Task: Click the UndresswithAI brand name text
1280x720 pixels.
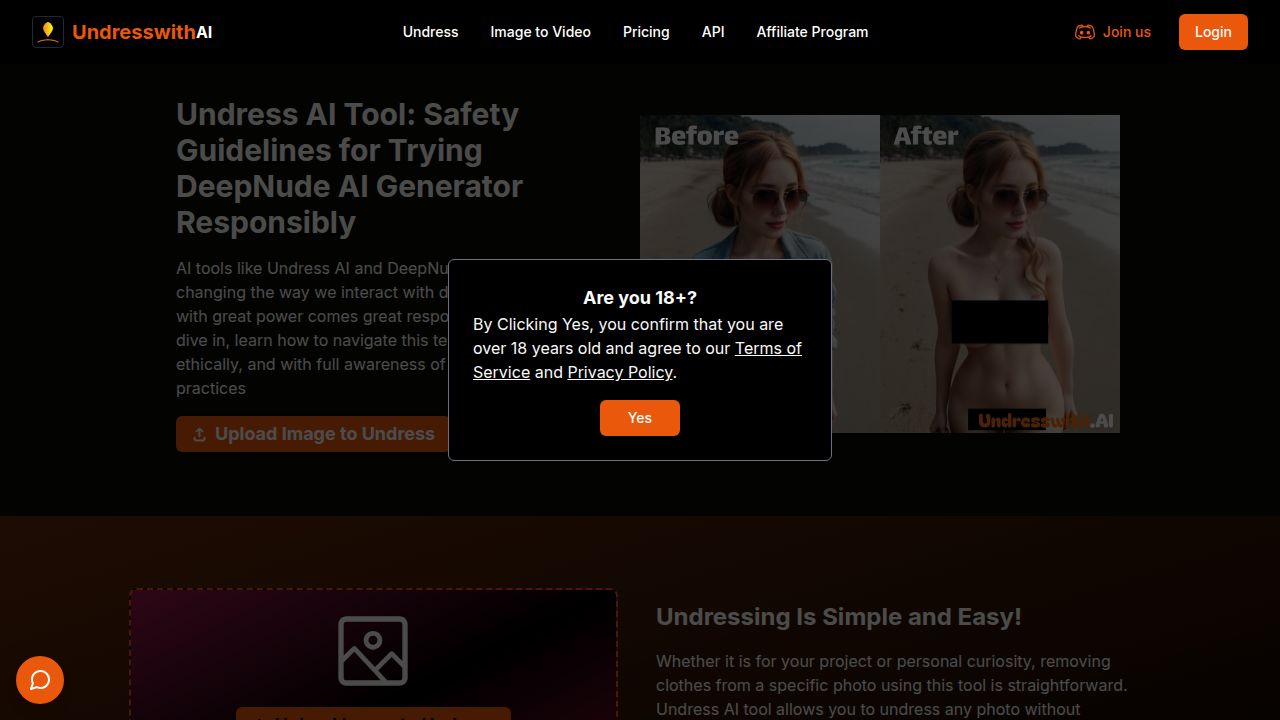Action: tap(142, 32)
